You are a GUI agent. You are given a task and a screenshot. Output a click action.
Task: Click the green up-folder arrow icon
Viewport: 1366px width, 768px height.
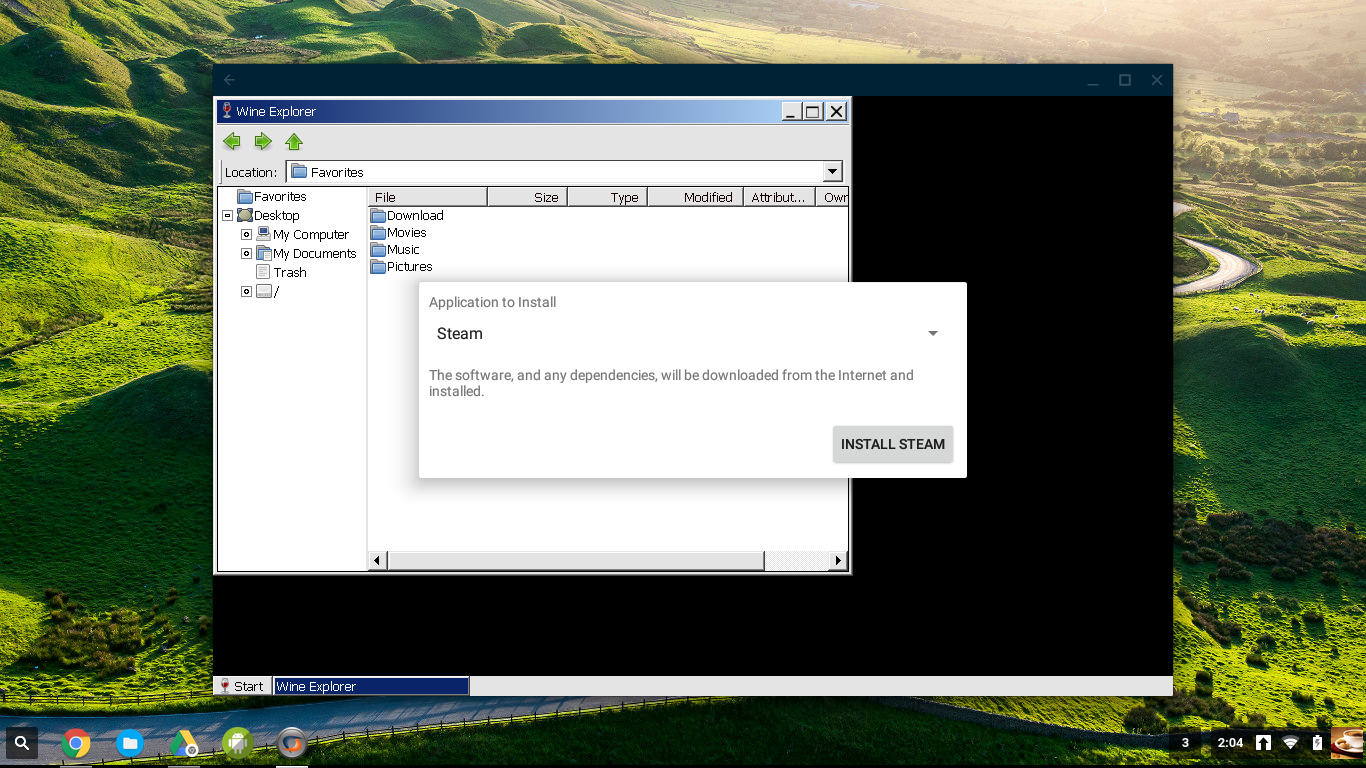click(x=294, y=141)
